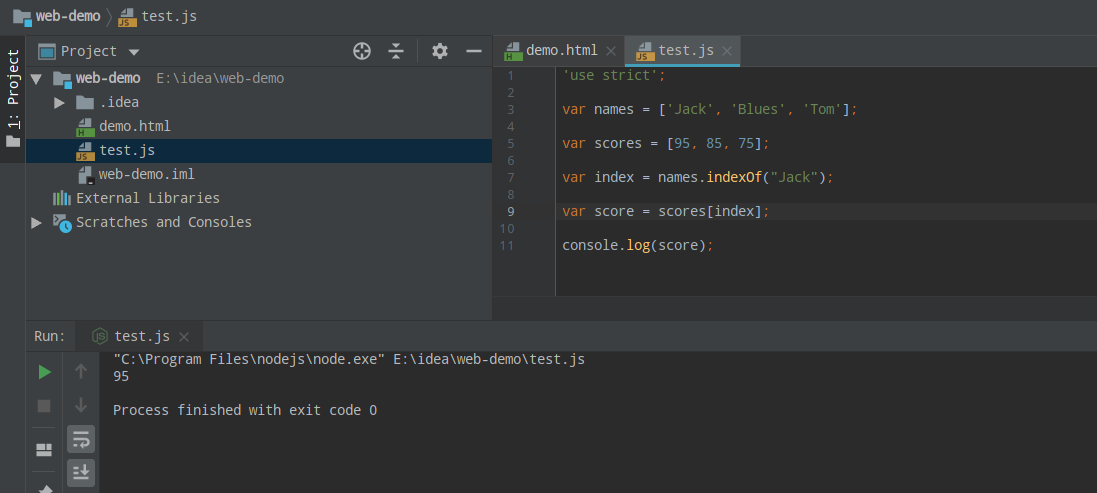Rerun test.js with green play button
Viewport: 1097px width, 493px height.
point(44,372)
